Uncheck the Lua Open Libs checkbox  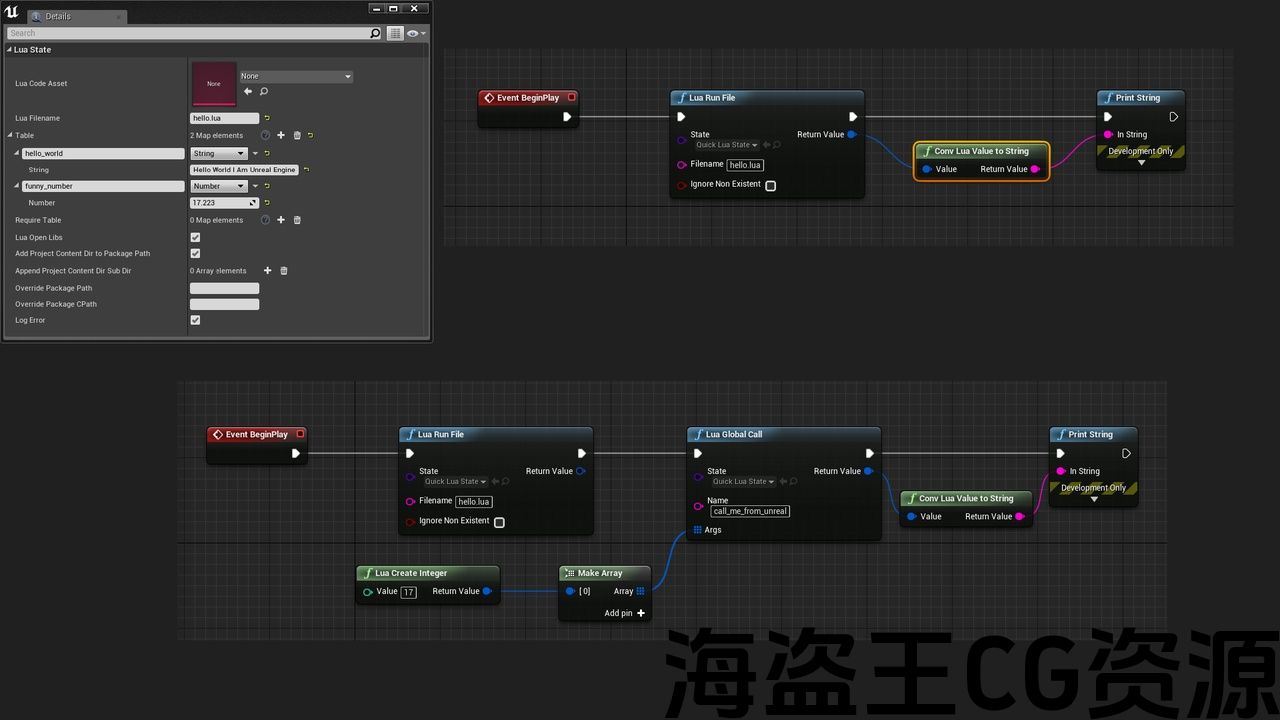195,237
